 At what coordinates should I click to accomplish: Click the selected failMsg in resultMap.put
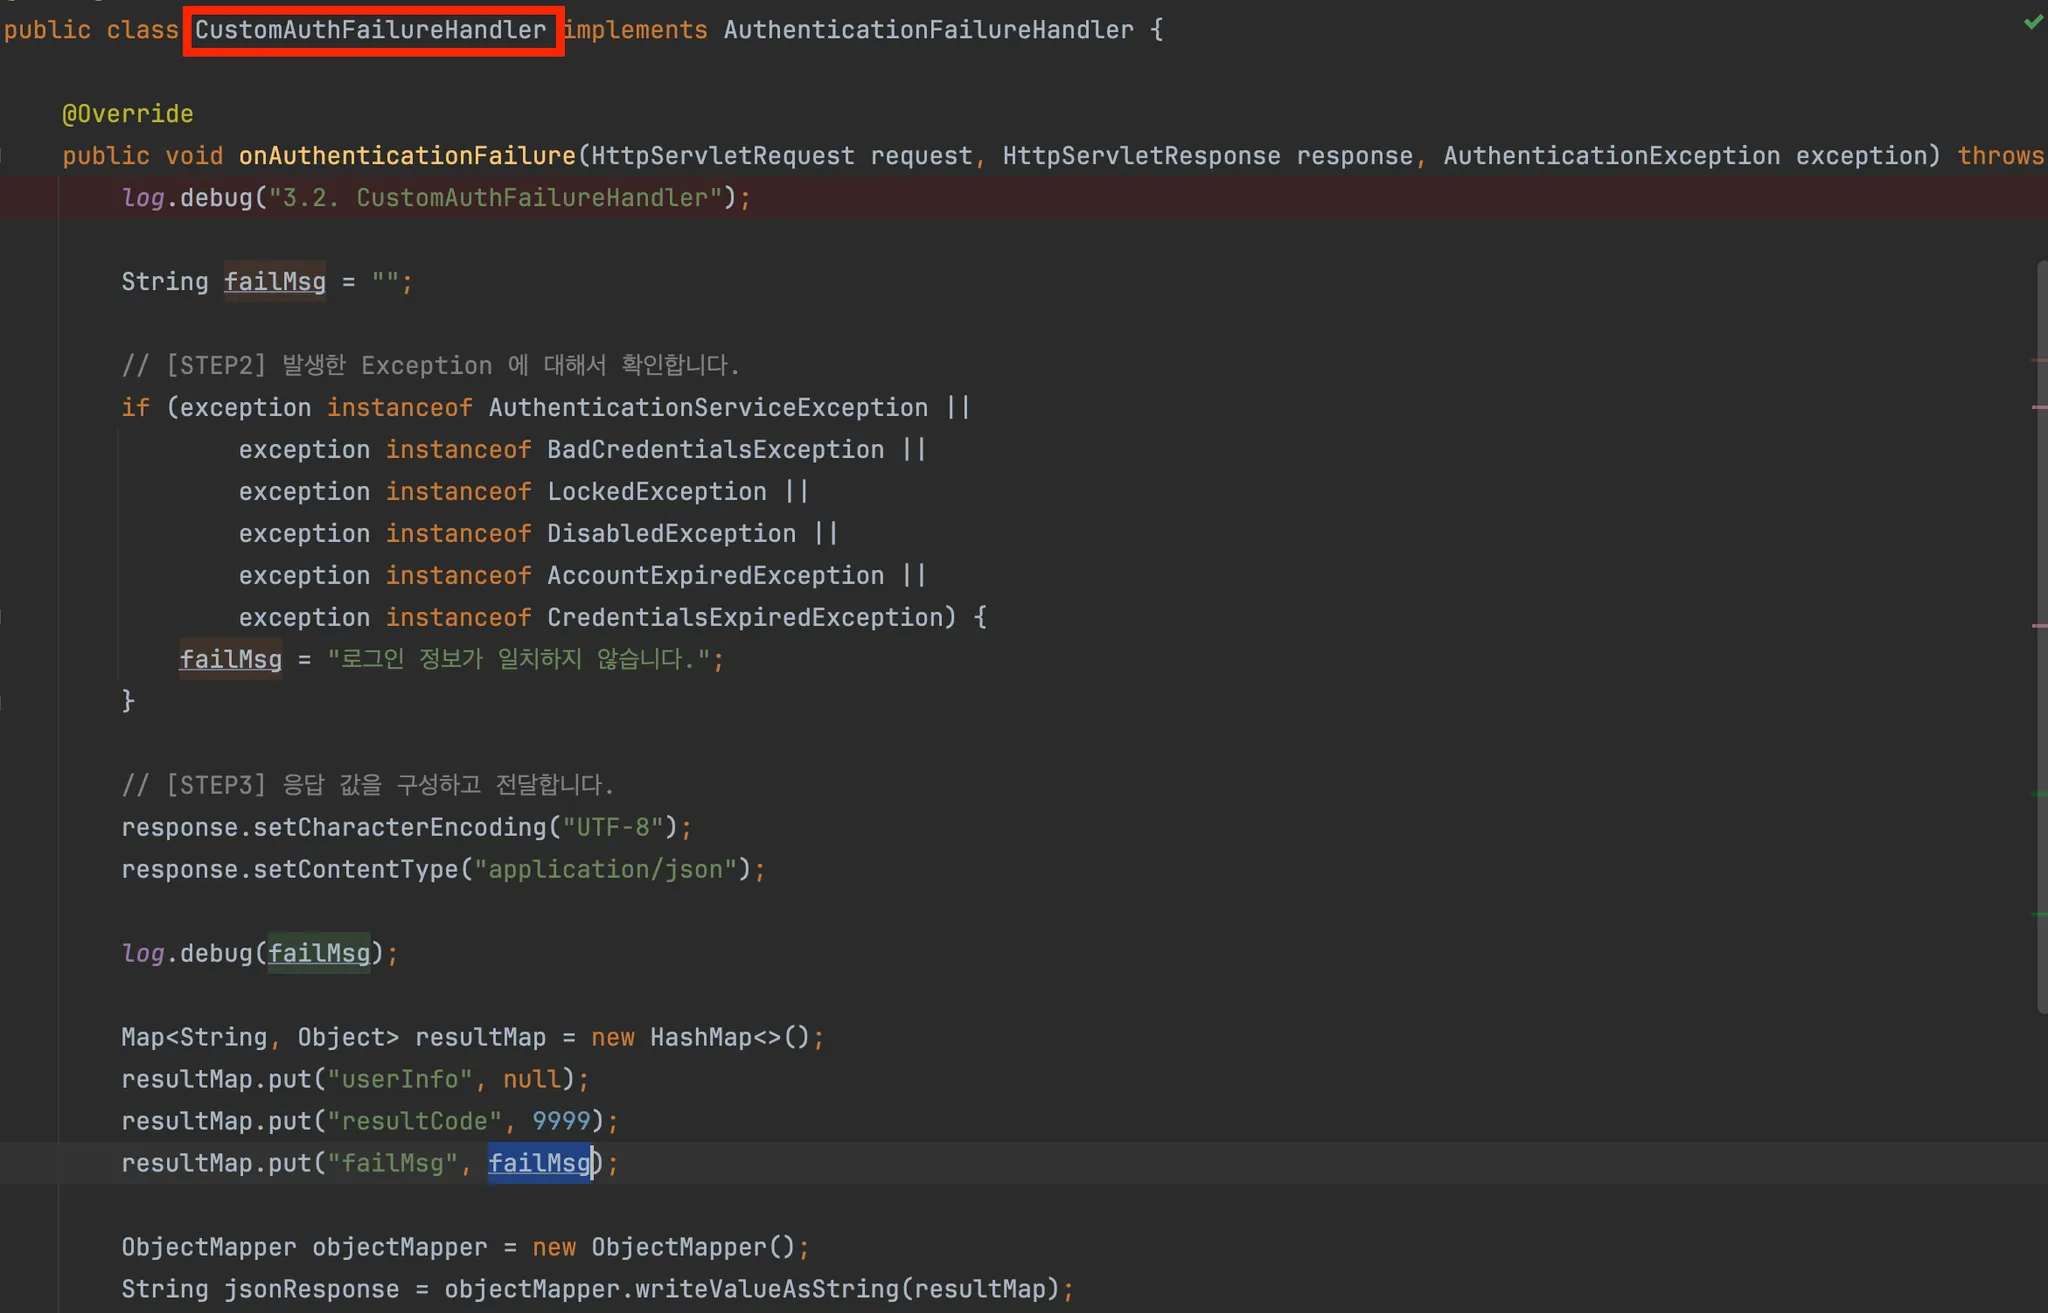(539, 1163)
